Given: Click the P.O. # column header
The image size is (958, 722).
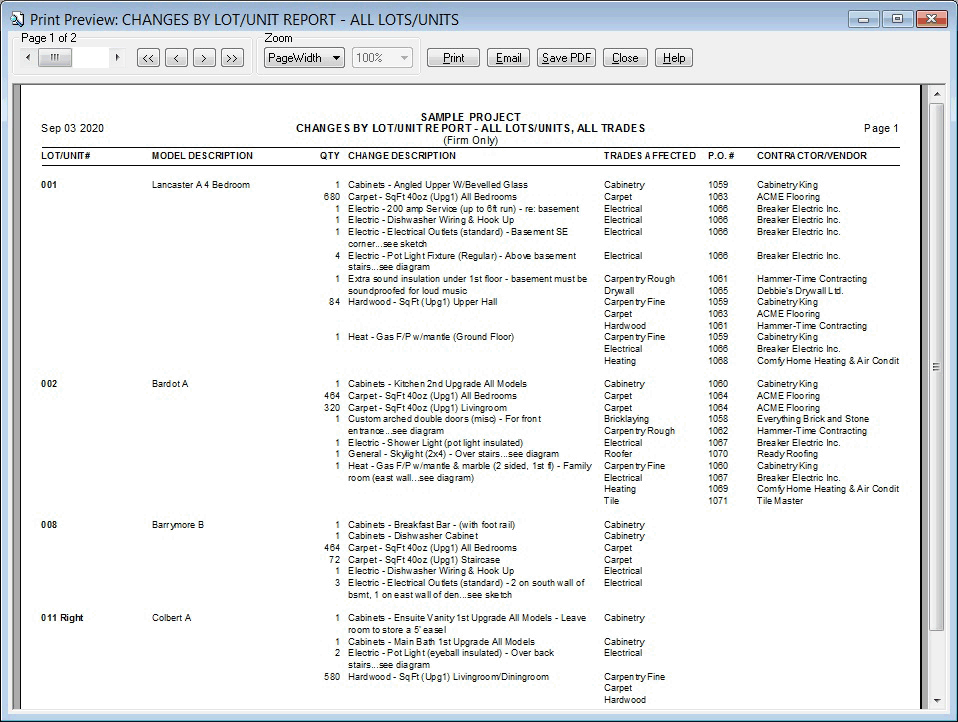Looking at the screenshot, I should tap(722, 156).
